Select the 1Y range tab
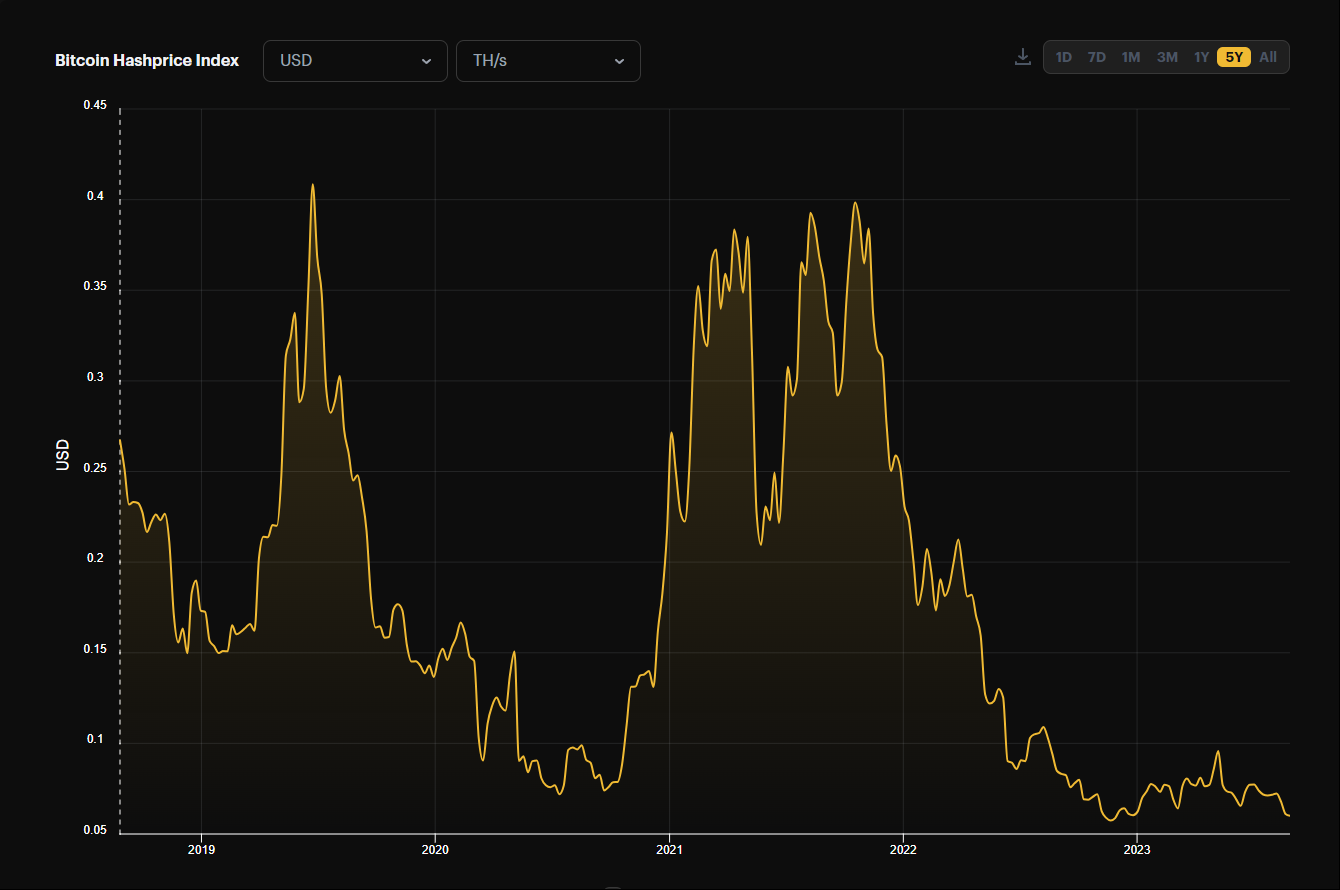This screenshot has height=890, width=1340. [1201, 57]
